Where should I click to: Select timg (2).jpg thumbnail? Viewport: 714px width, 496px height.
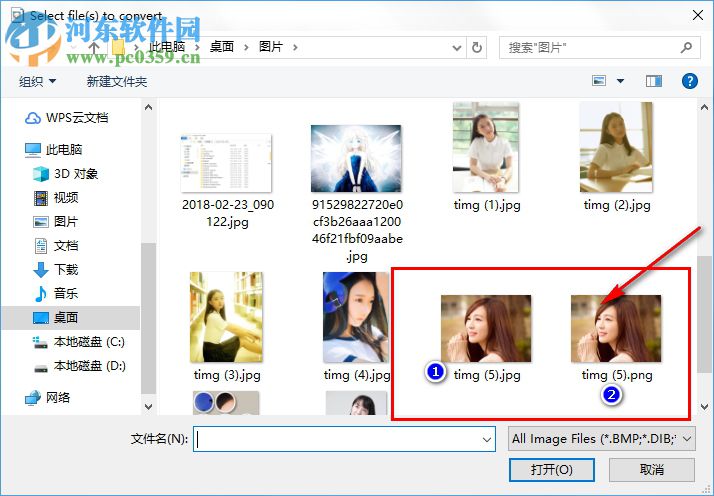click(616, 147)
